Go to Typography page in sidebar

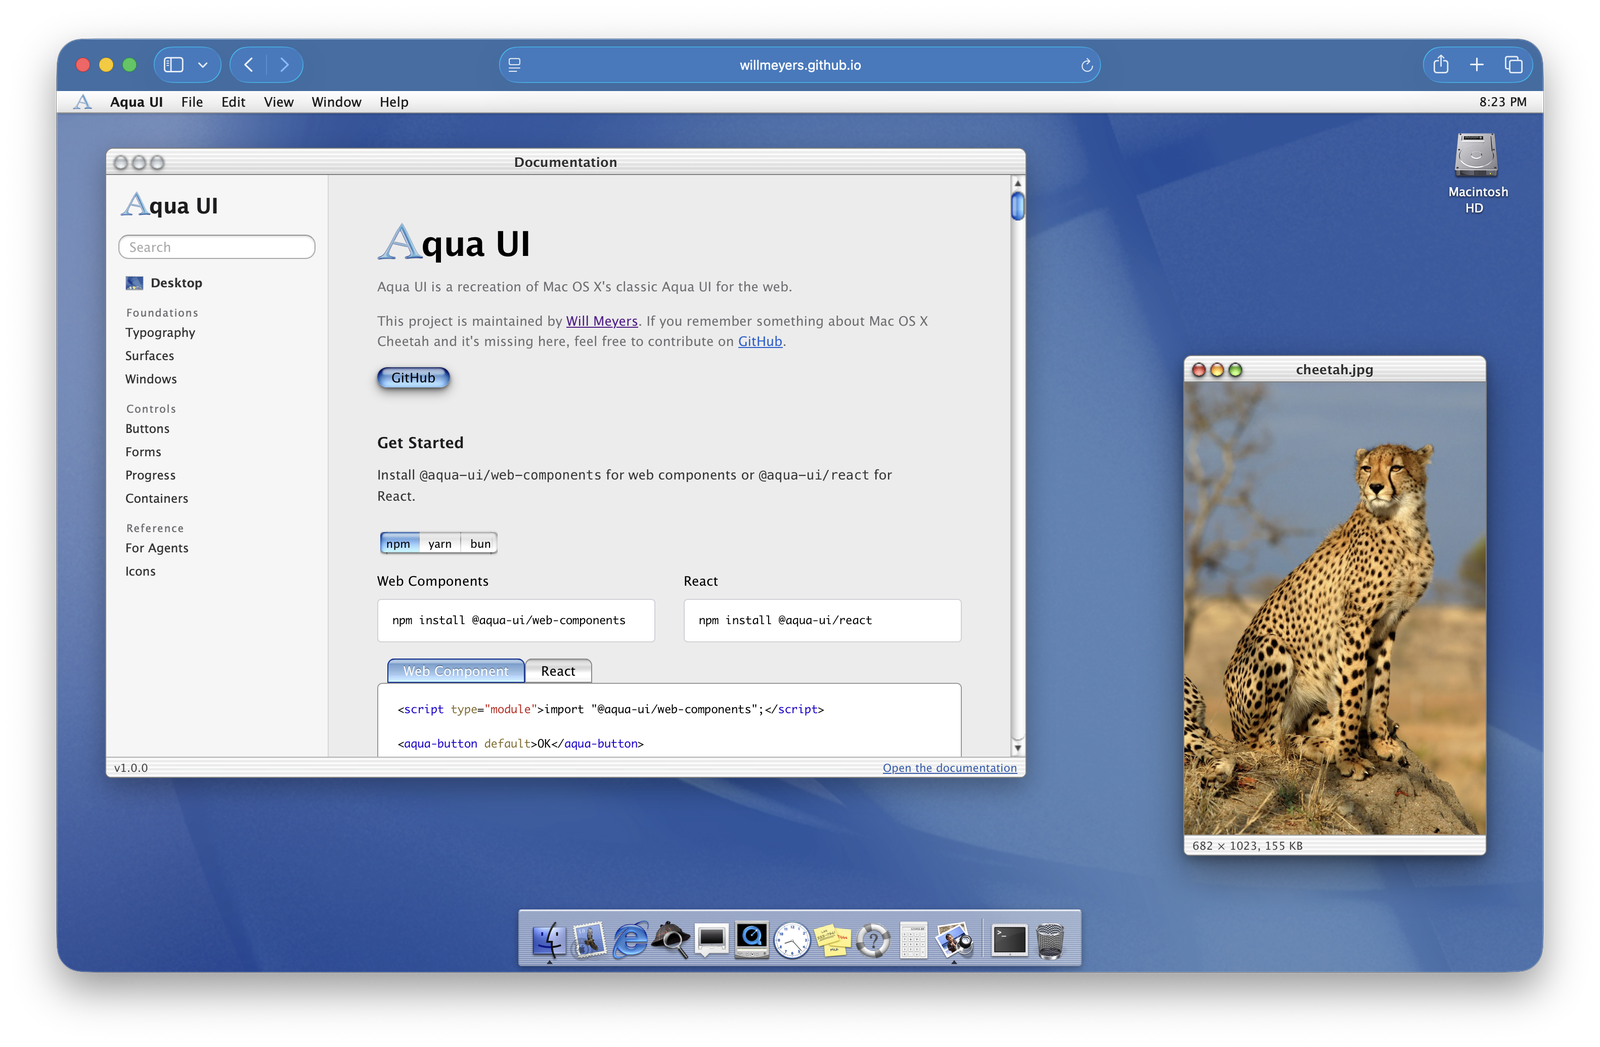click(x=160, y=333)
